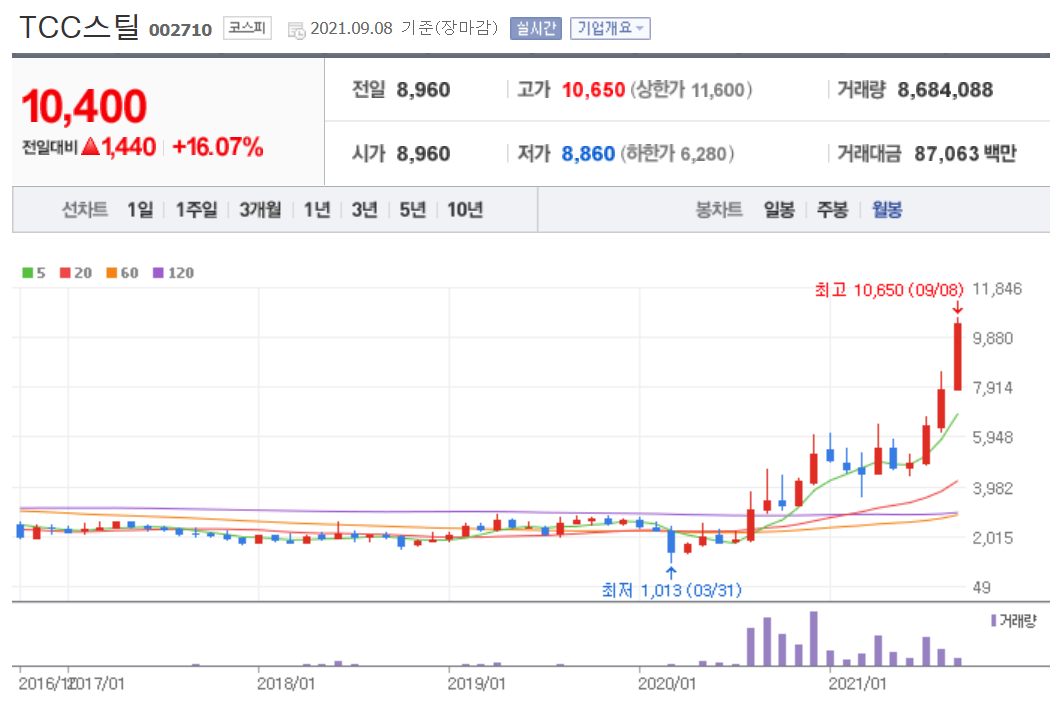This screenshot has width=1050, height=711.
Task: Click the orange 60-period moving average swatch
Action: point(112,273)
